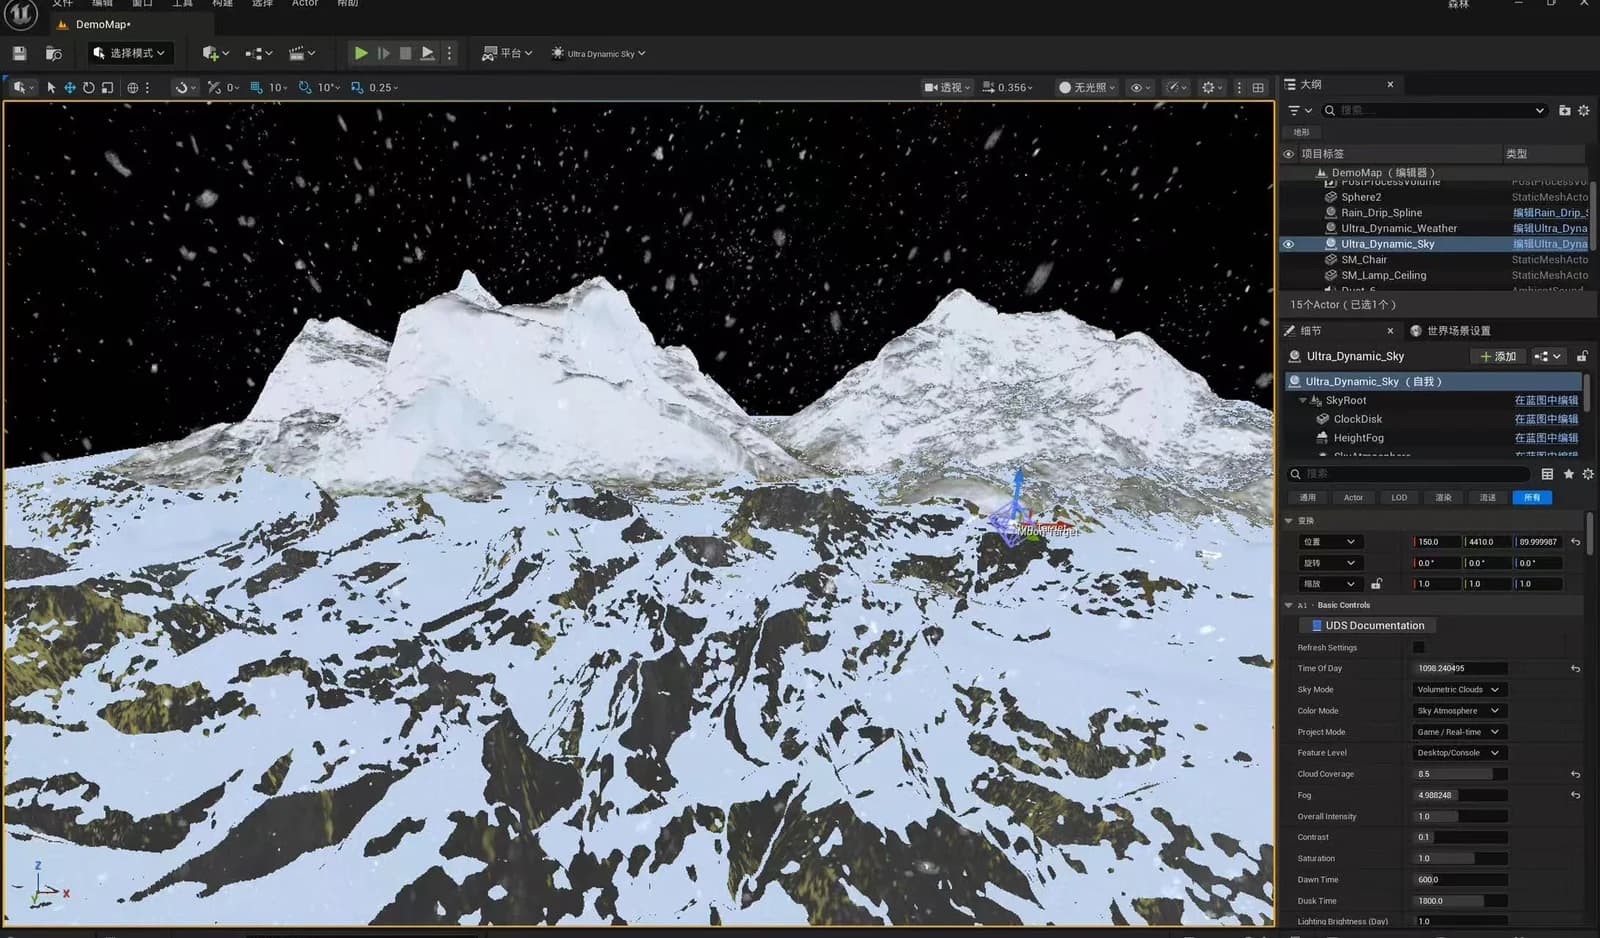Toggle rotation snapping icon beside 10°
The width and height of the screenshot is (1600, 938).
[305, 88]
